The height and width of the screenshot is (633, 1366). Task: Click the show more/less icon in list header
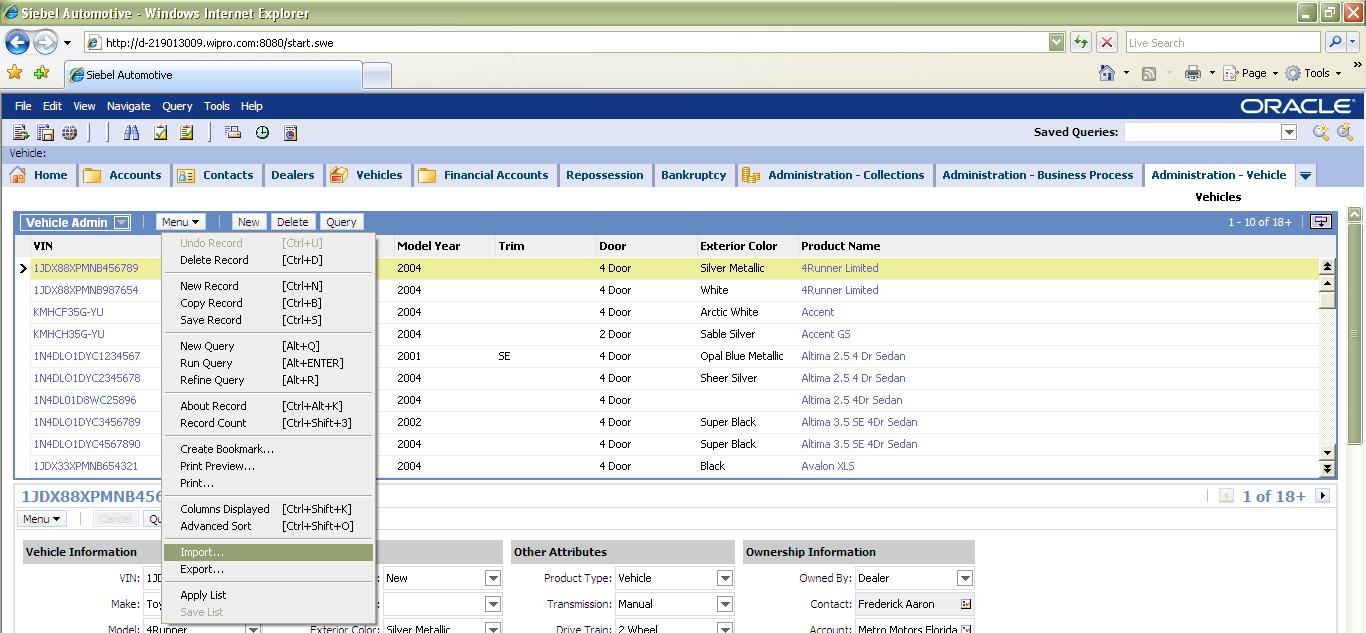(x=1321, y=222)
